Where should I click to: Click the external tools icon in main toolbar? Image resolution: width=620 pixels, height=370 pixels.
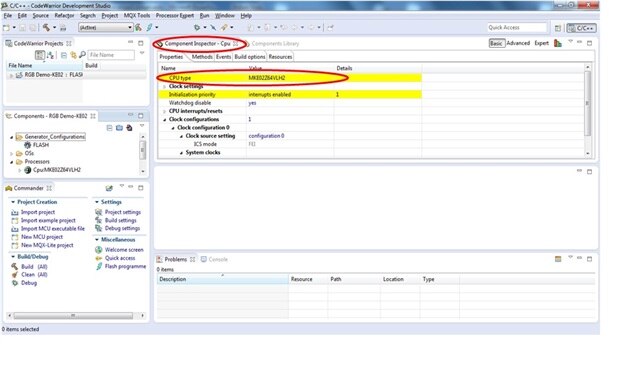click(x=224, y=27)
